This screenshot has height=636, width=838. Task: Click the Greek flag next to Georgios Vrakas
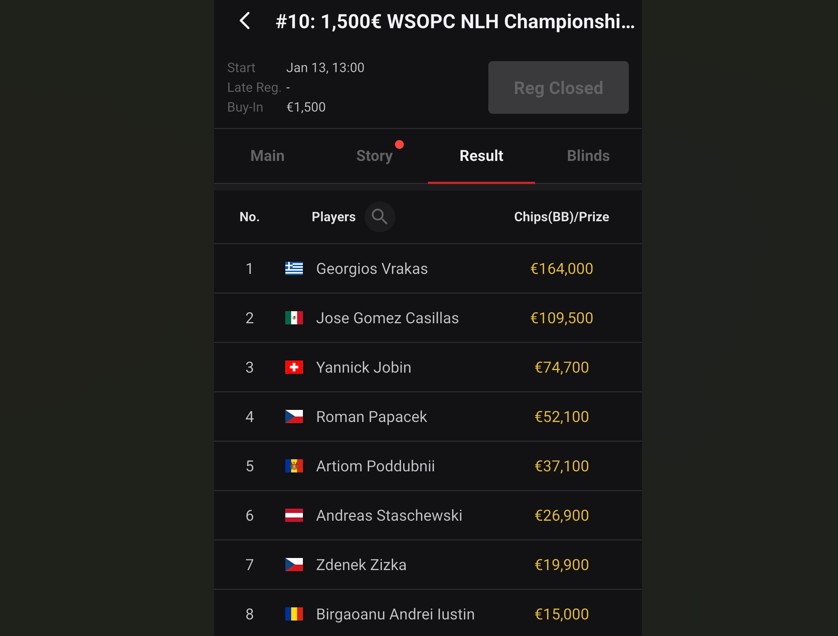pos(292,268)
